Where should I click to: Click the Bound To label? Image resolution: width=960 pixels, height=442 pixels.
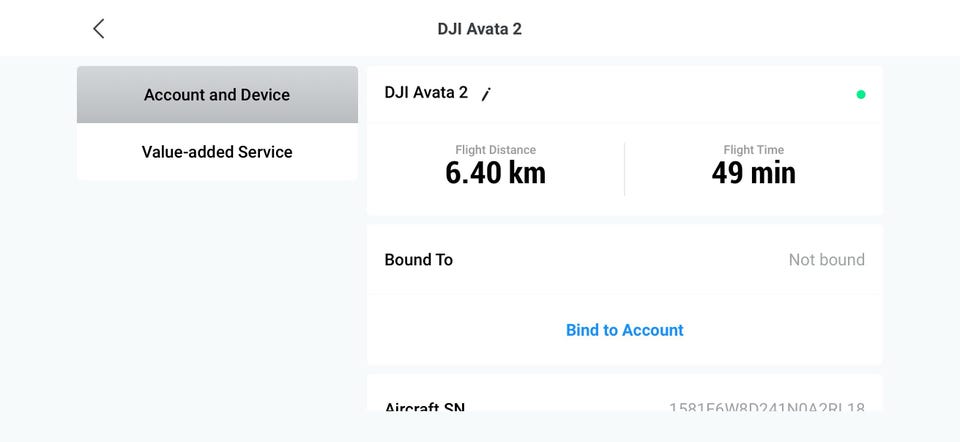point(418,260)
